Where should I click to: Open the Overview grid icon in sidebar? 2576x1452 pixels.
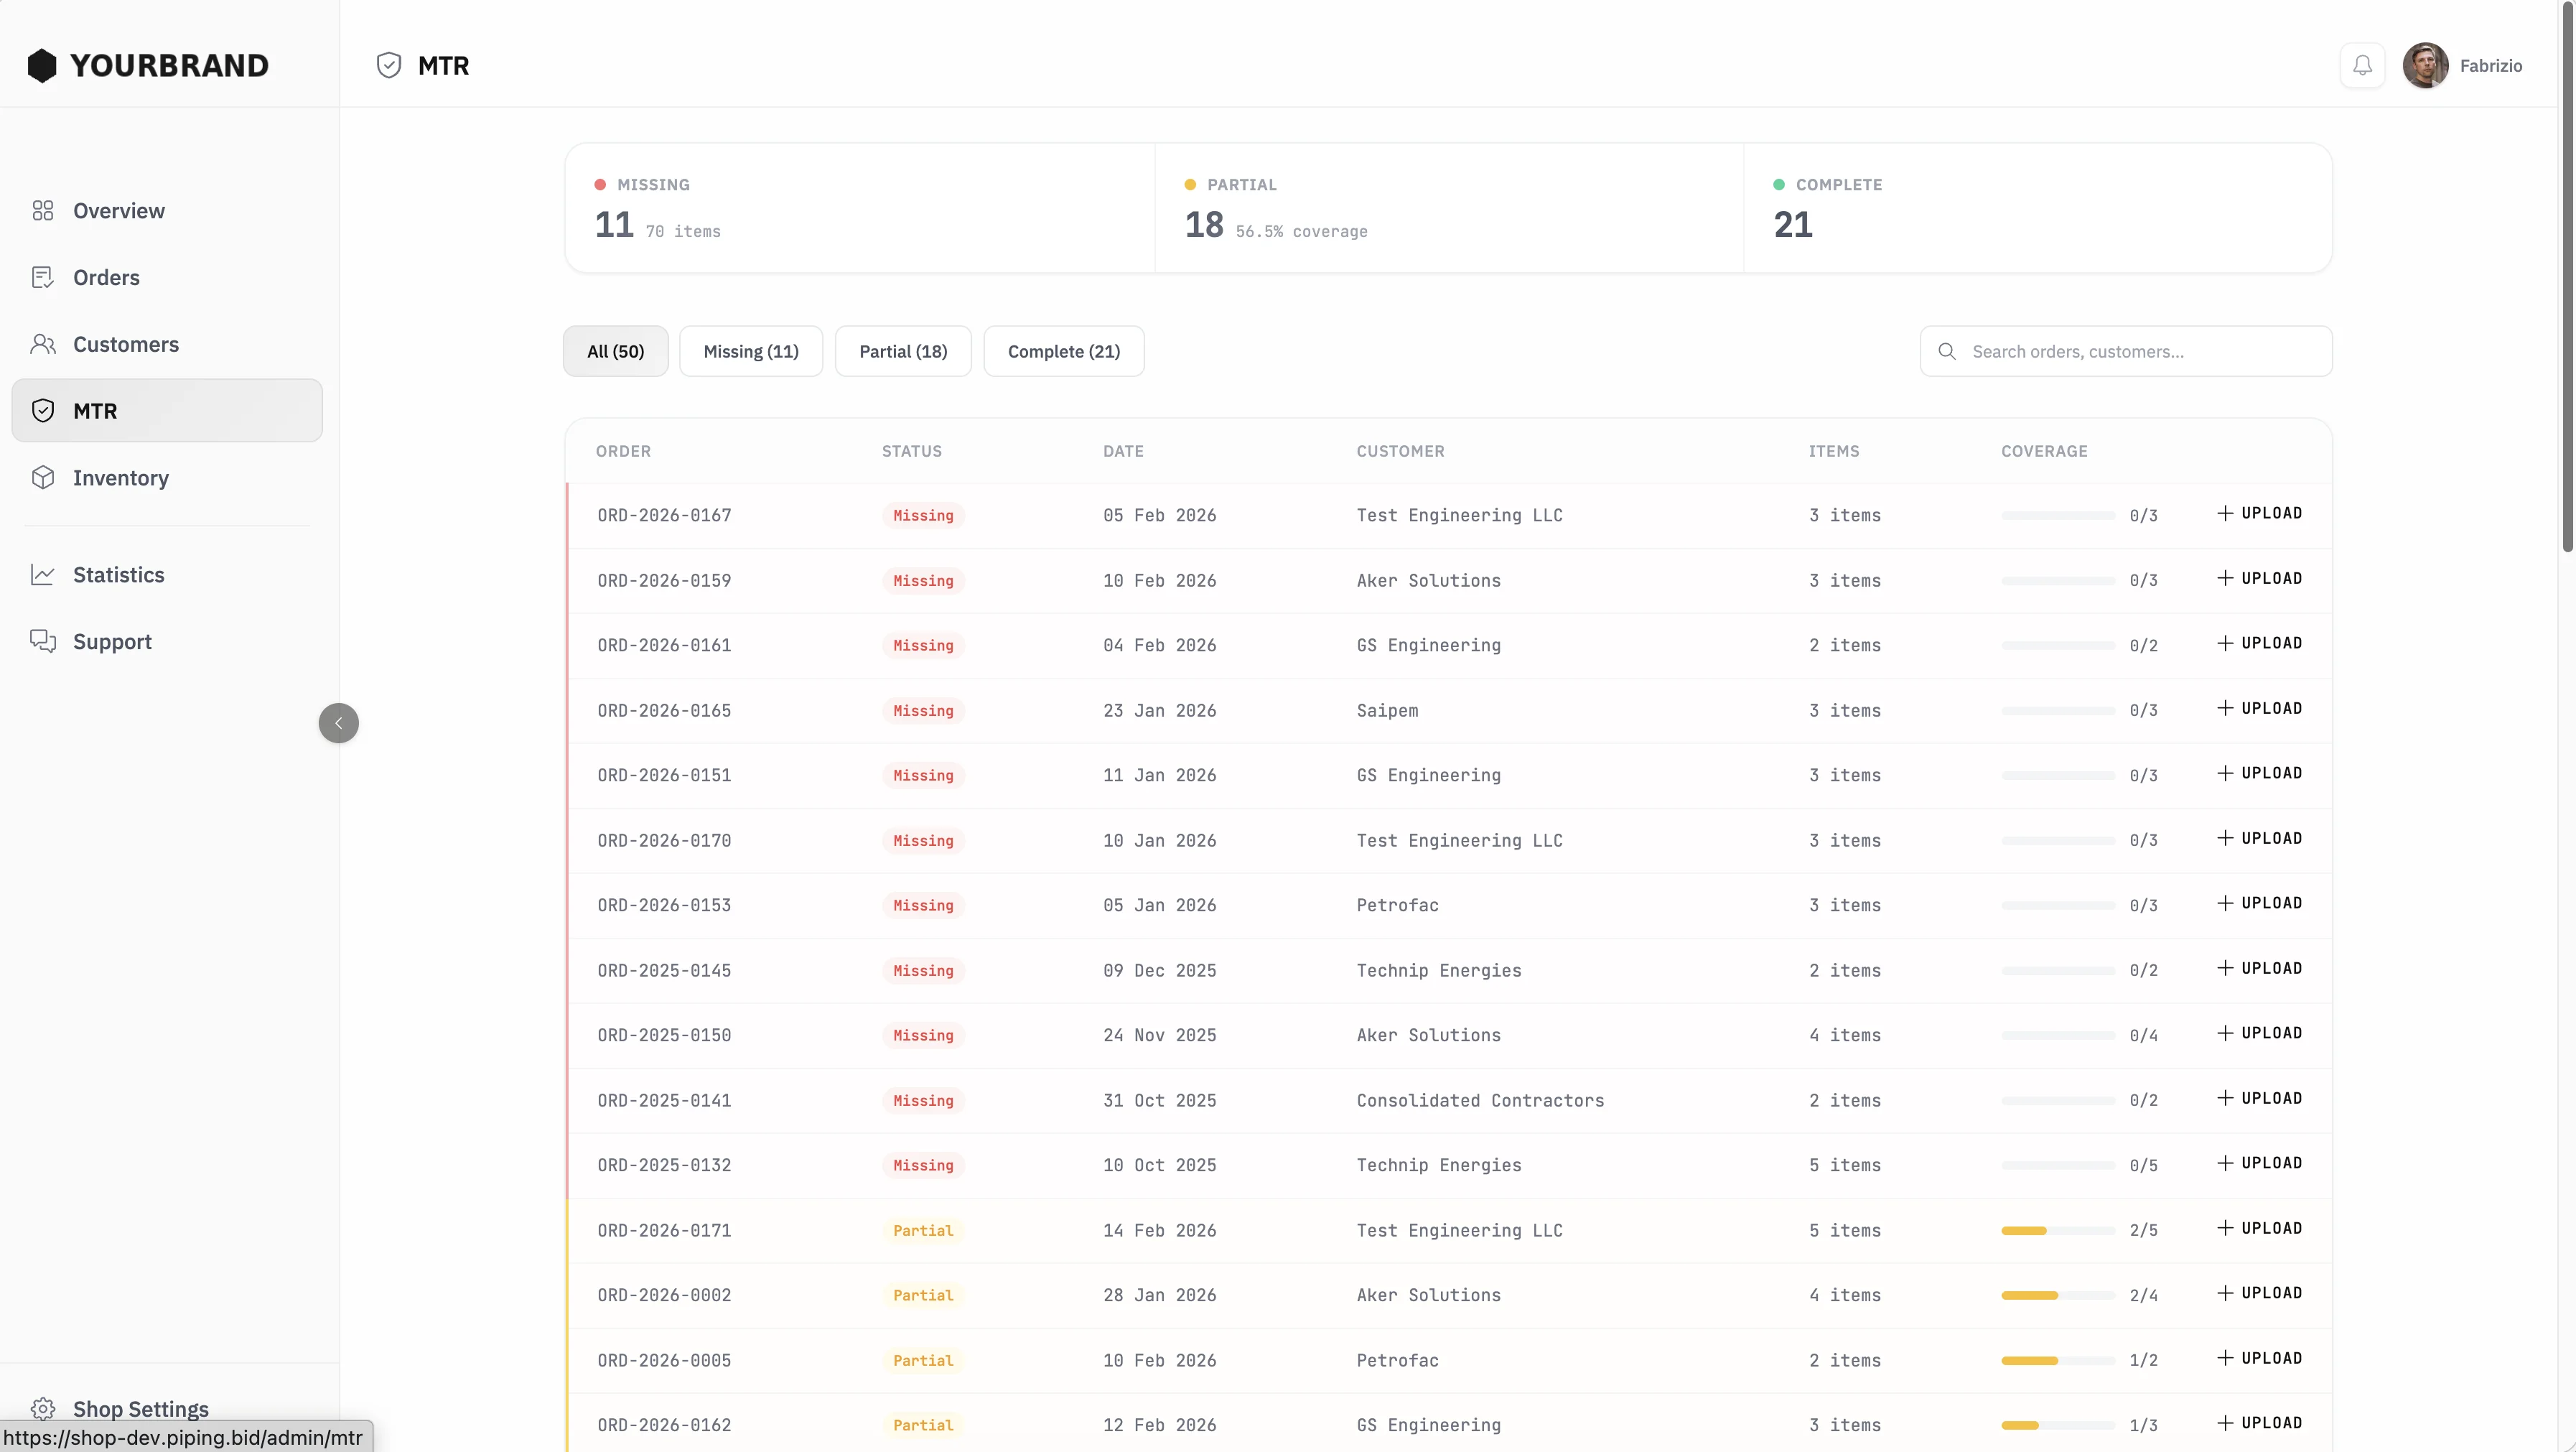coord(42,211)
